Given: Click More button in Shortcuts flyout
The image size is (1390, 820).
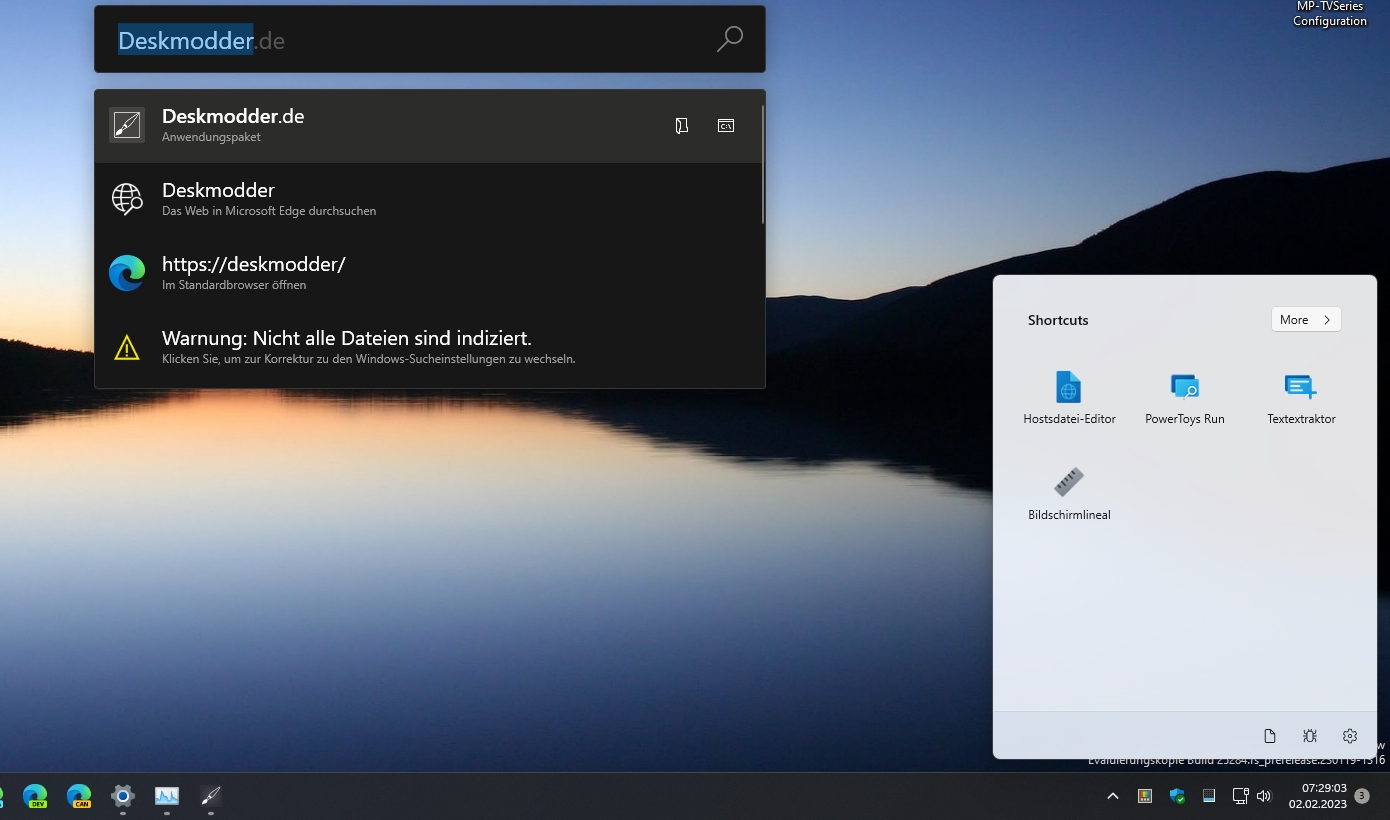Looking at the screenshot, I should point(1306,320).
